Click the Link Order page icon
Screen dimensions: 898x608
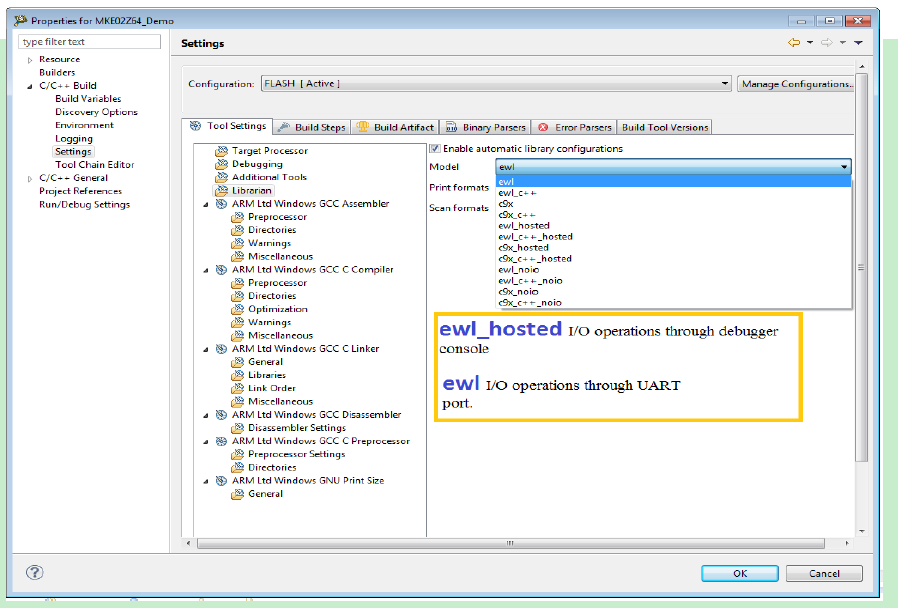tap(237, 388)
